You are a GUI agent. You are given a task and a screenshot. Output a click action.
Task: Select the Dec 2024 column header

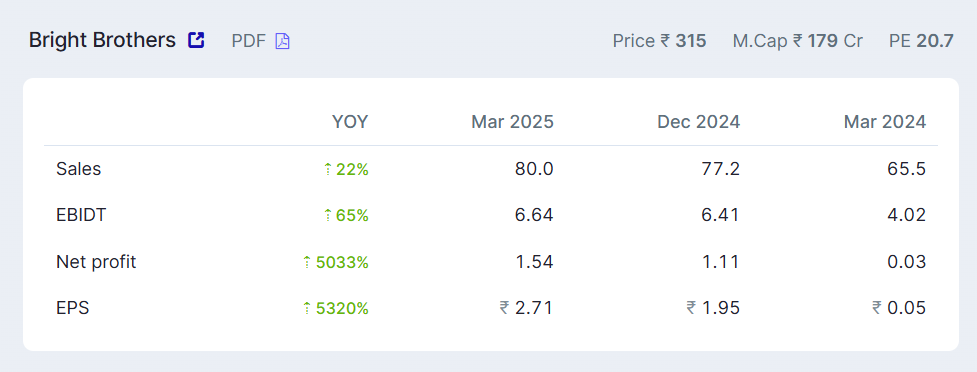[698, 122]
